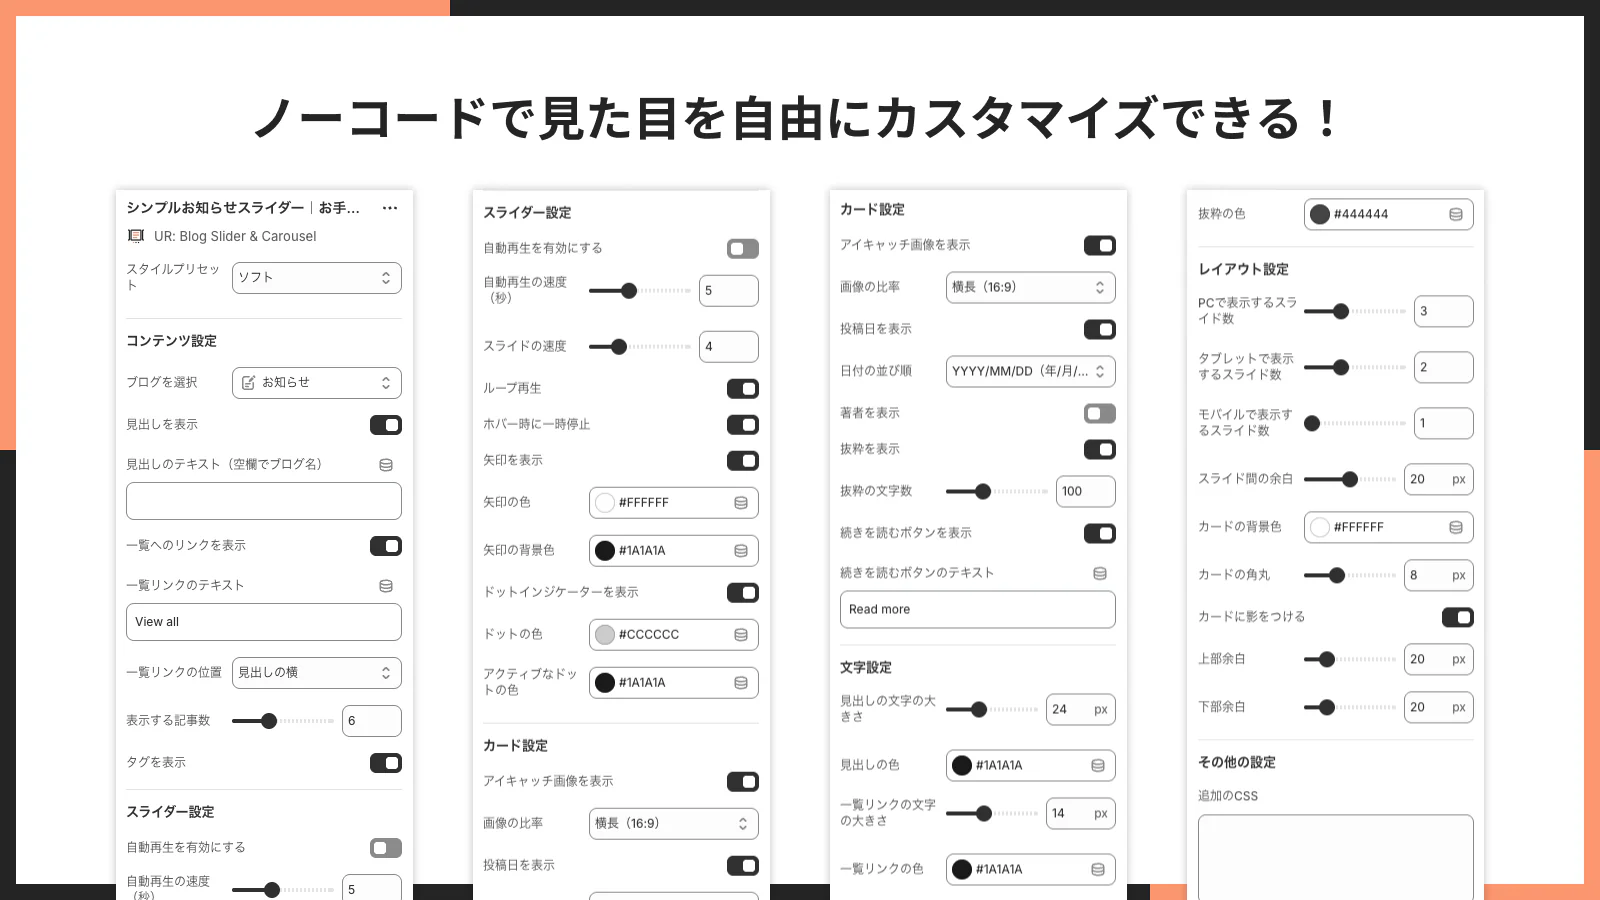Open the three-dot menu beside シンプルお知らせスライダー
1600x900 pixels.
(390, 208)
